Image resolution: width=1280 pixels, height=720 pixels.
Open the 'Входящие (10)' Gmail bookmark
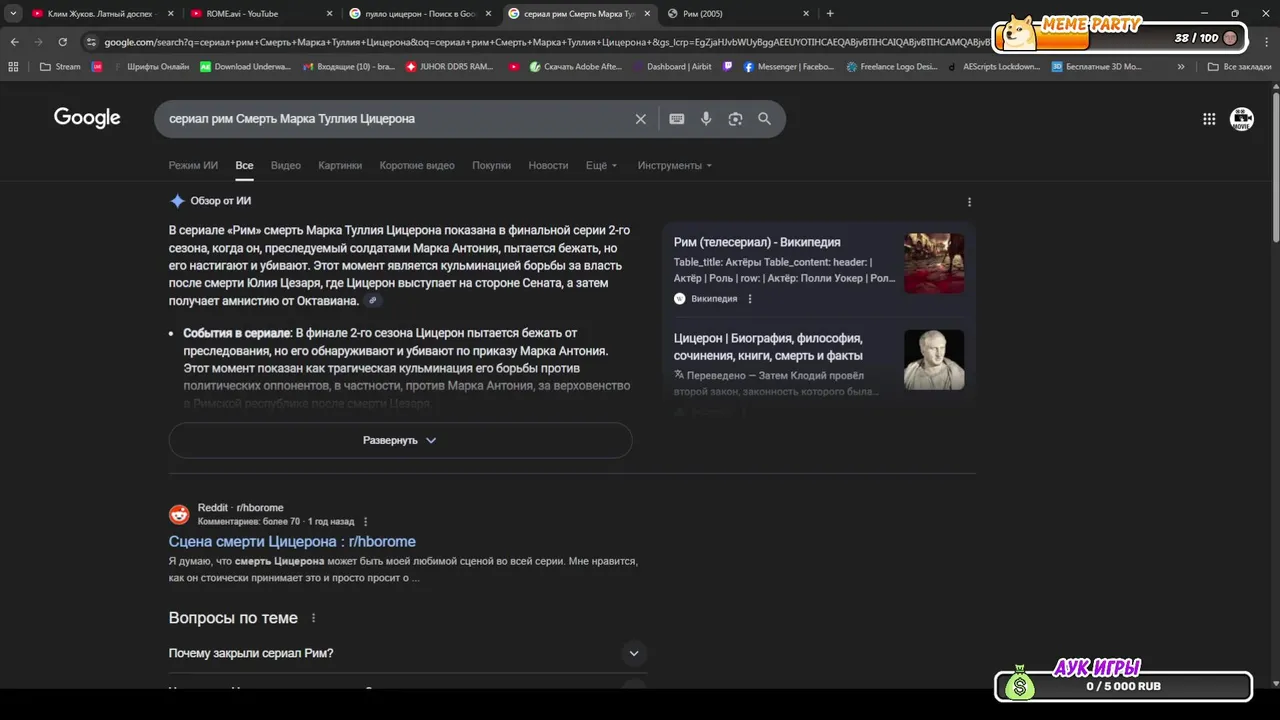click(349, 67)
